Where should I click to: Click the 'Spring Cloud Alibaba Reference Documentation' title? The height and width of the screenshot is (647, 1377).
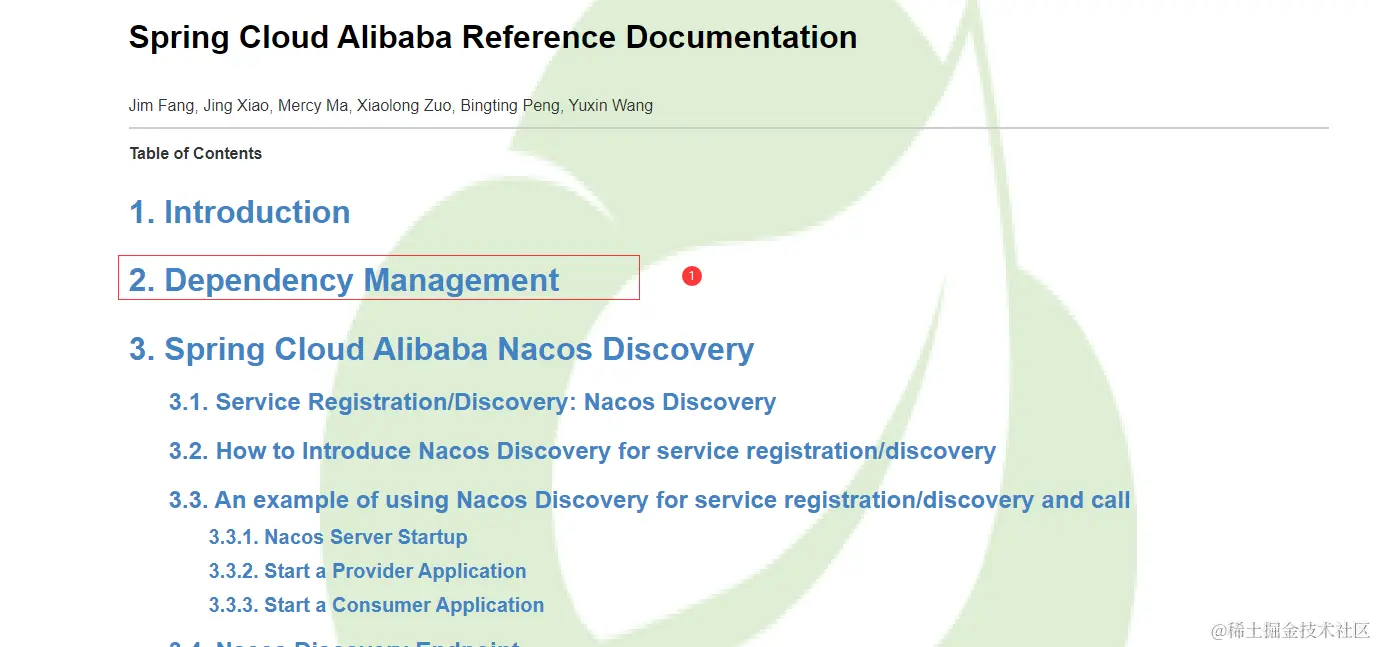[x=493, y=37]
